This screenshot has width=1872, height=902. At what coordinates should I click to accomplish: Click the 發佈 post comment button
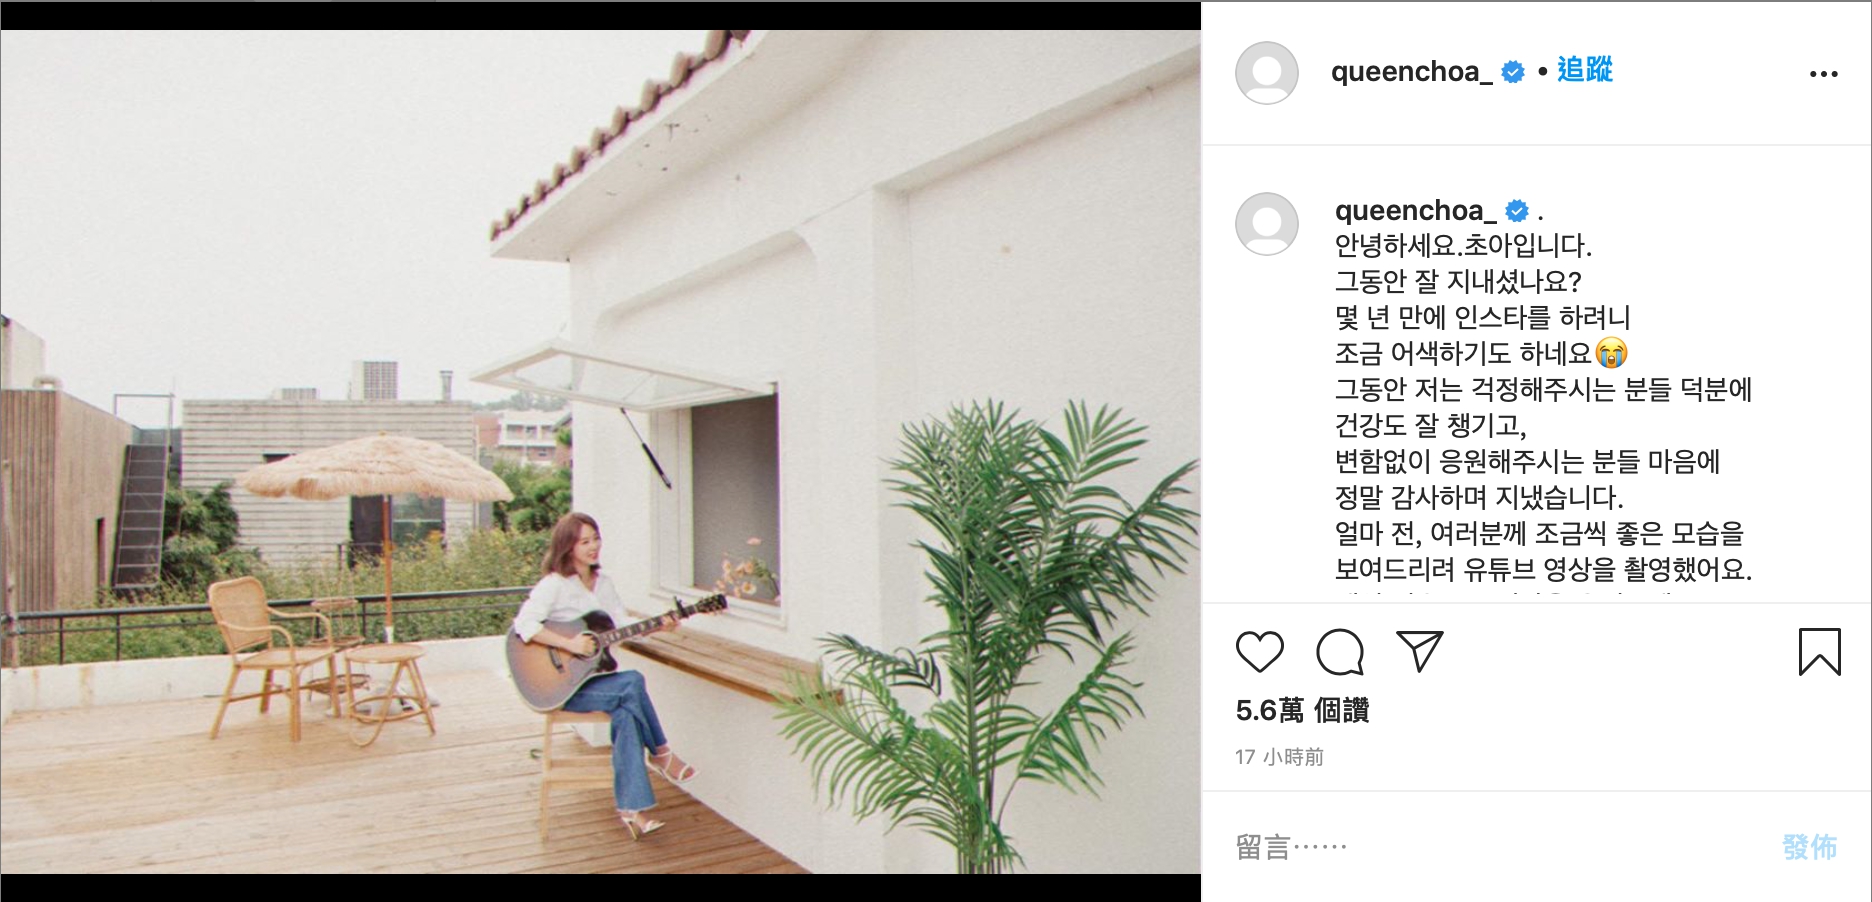coord(1809,847)
